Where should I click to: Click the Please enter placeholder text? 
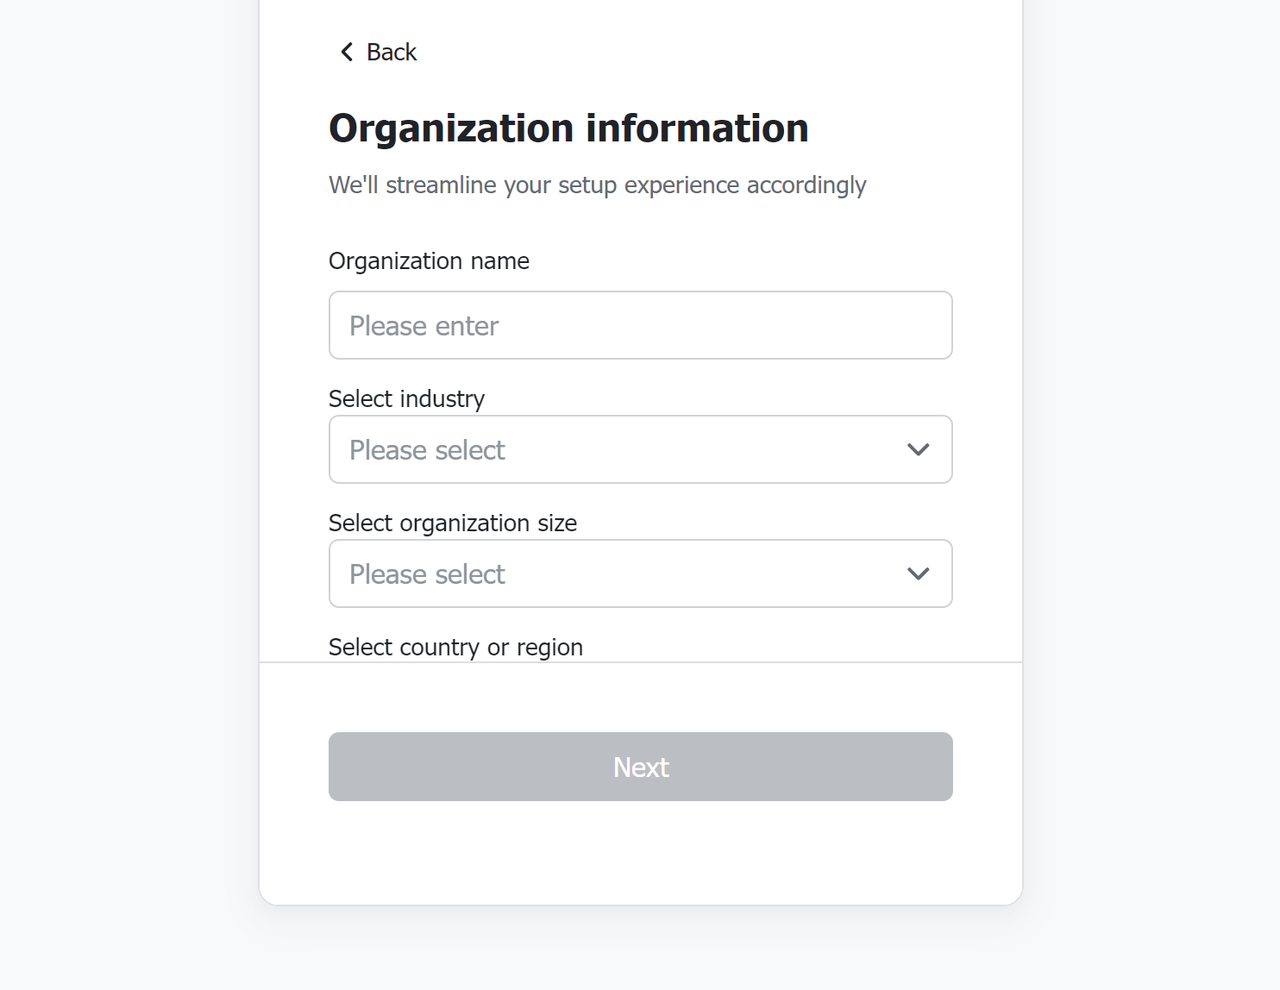point(424,326)
